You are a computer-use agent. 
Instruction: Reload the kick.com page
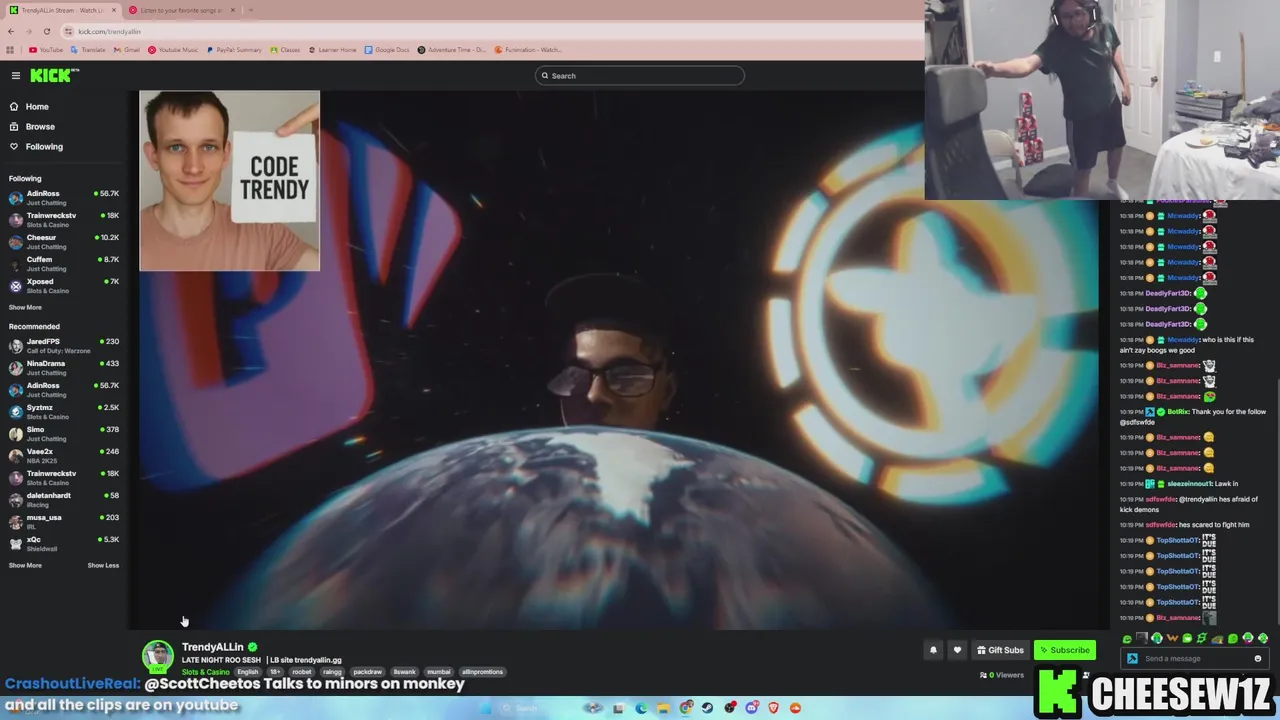(47, 31)
